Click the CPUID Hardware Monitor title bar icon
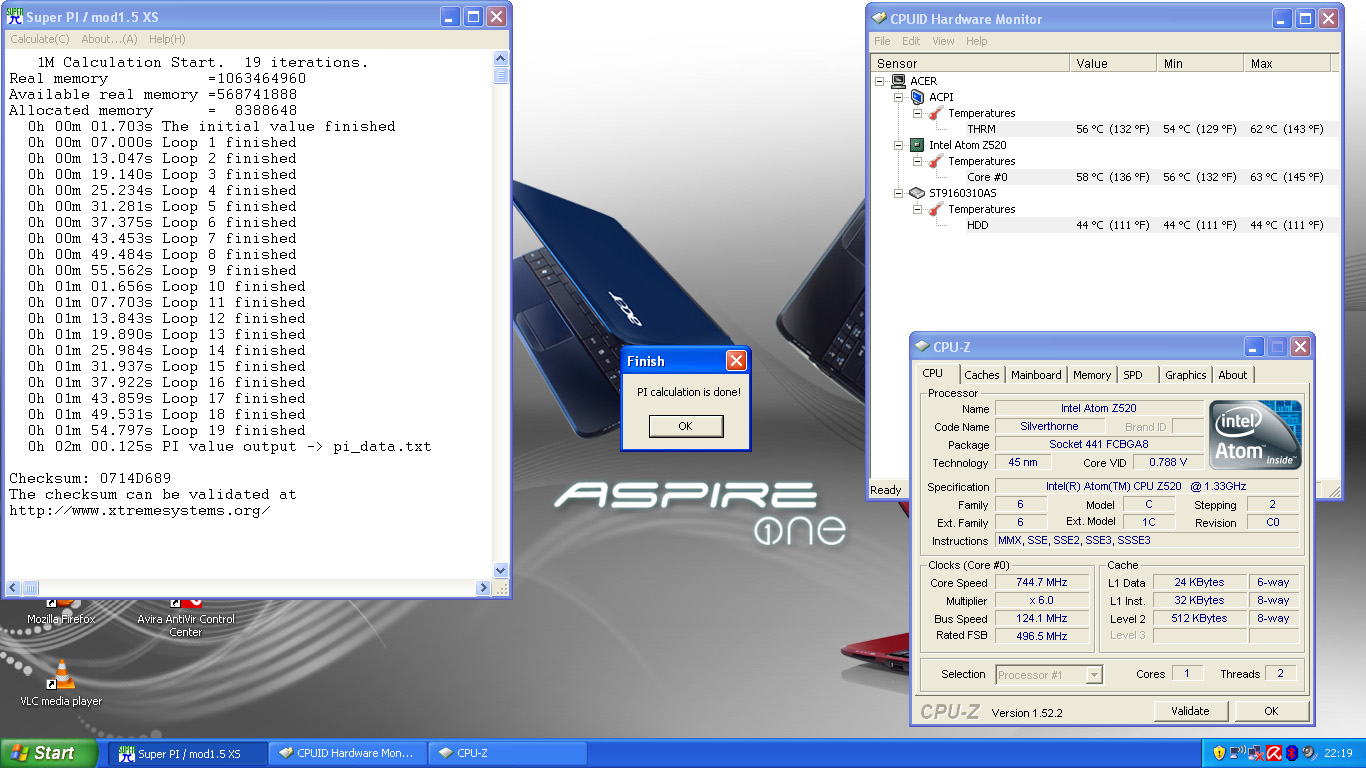This screenshot has height=768, width=1366. [879, 19]
